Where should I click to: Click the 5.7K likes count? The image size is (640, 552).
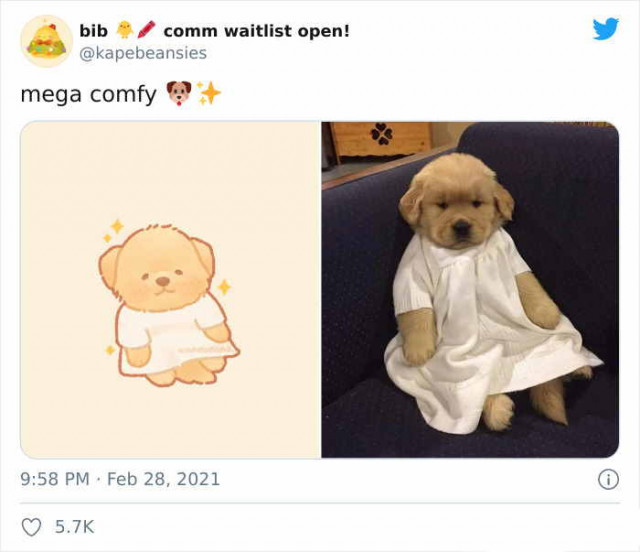(74, 527)
